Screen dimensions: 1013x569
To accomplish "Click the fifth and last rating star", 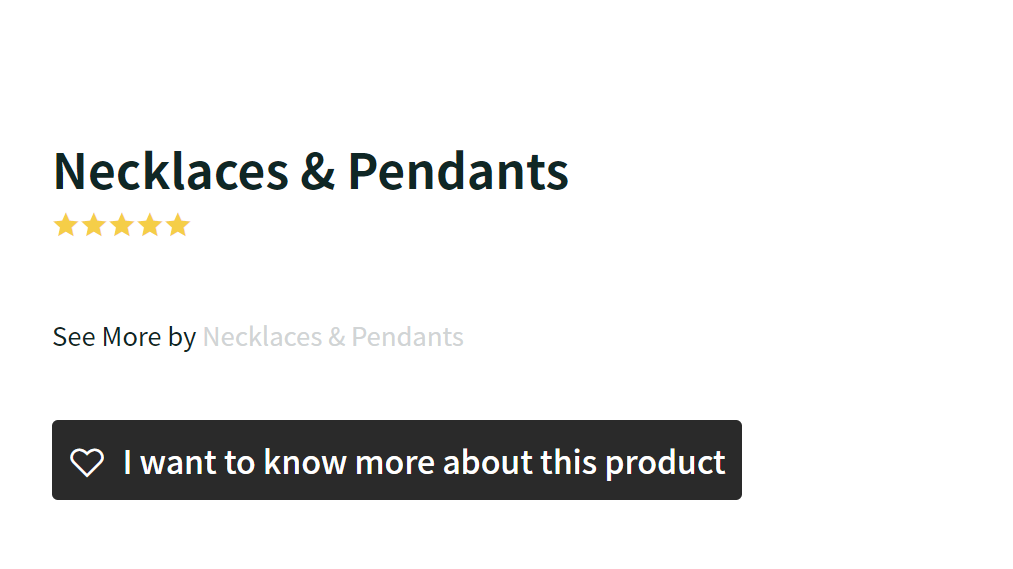I will pos(178,225).
